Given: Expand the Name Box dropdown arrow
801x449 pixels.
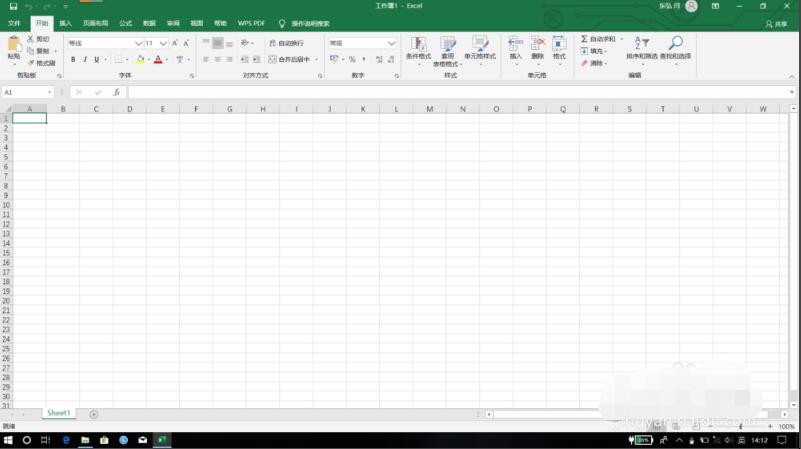Looking at the screenshot, I should [x=49, y=92].
